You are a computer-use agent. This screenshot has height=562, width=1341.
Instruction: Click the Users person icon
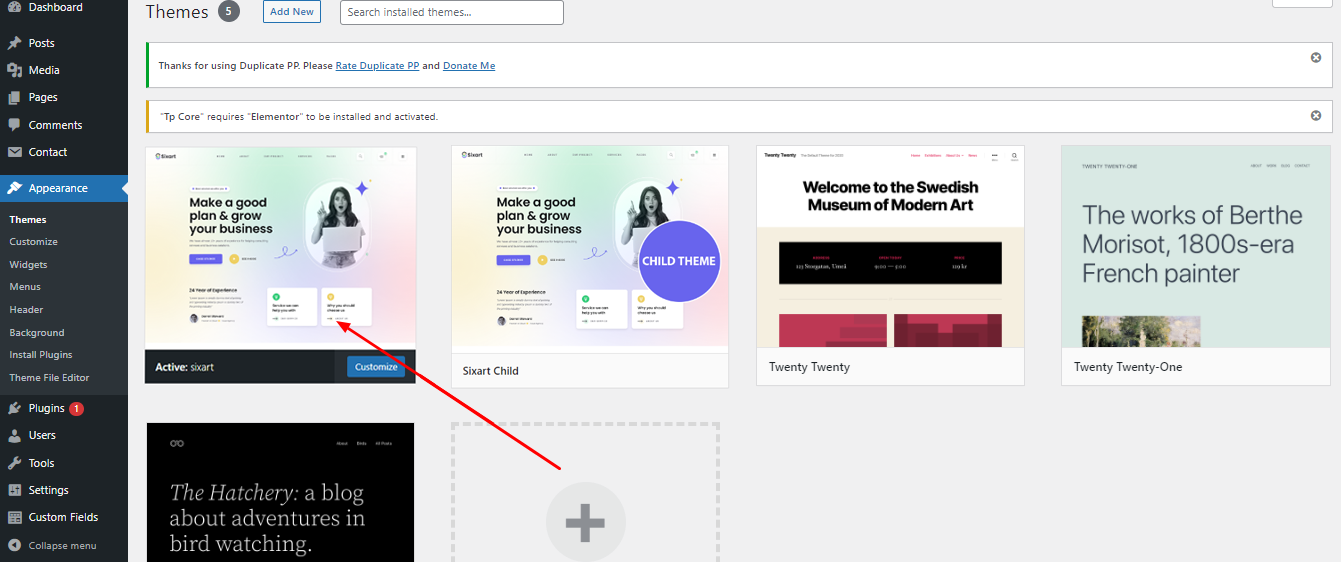pos(14,435)
